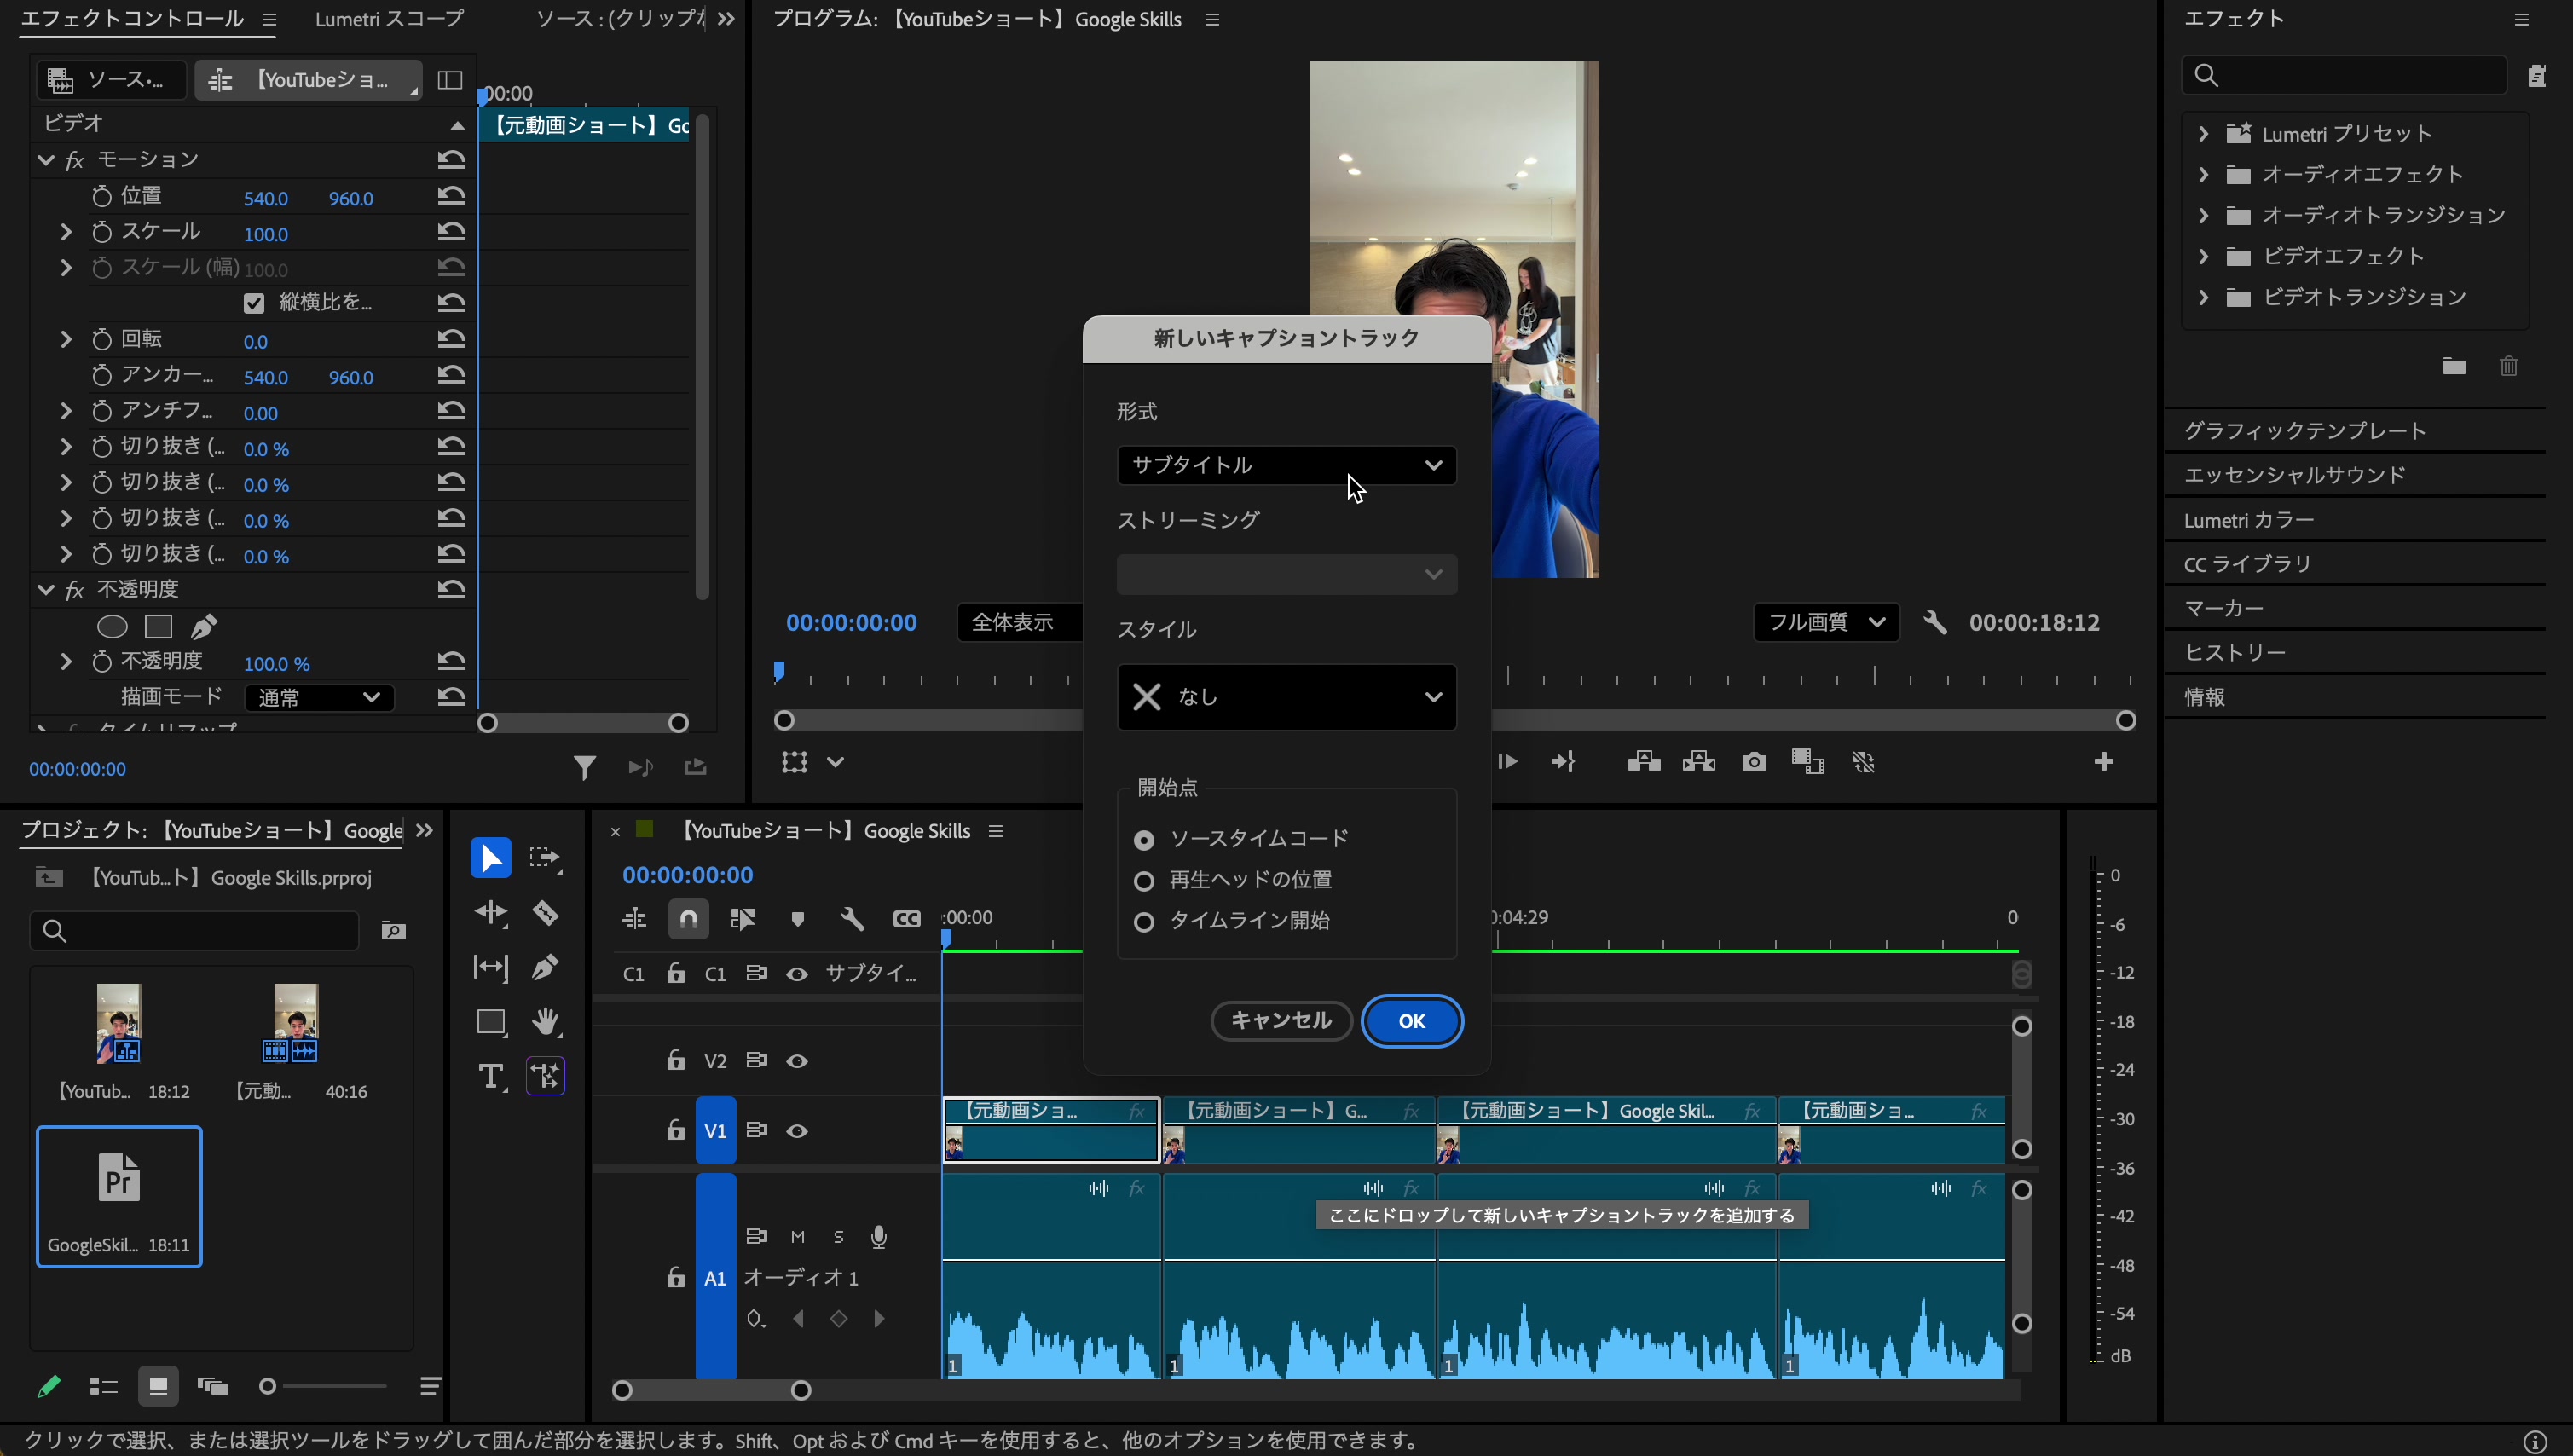
Task: Open the 形式 サブタイトル dropdown
Action: click(1286, 465)
